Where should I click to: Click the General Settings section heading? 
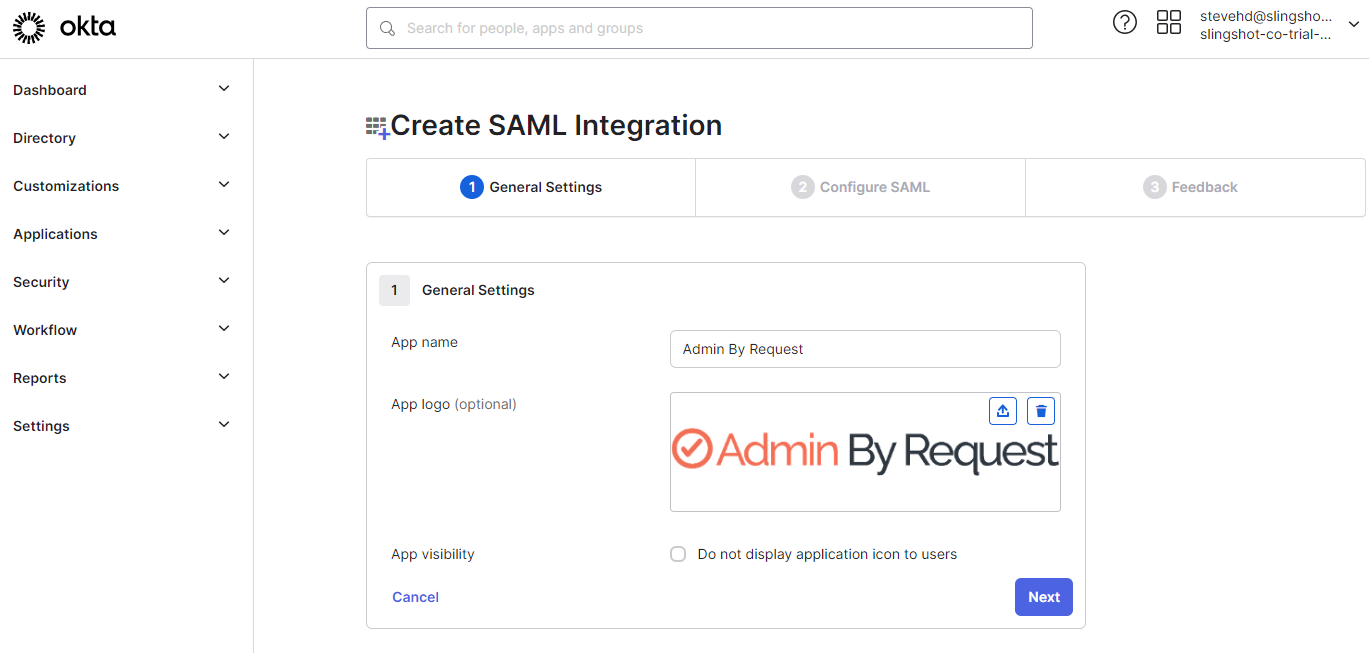point(478,290)
